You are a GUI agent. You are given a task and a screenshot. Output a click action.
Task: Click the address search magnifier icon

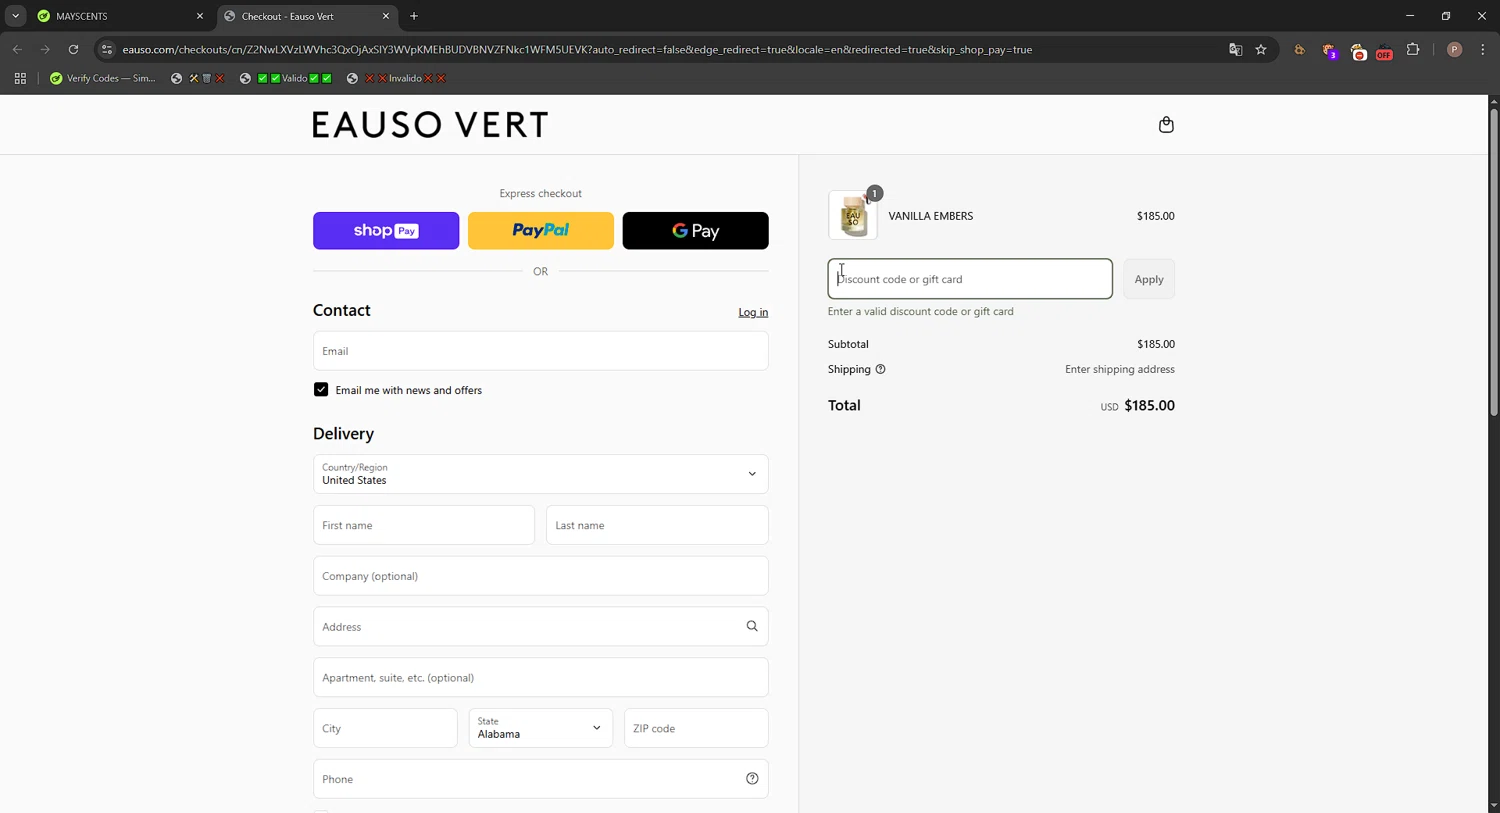point(752,627)
